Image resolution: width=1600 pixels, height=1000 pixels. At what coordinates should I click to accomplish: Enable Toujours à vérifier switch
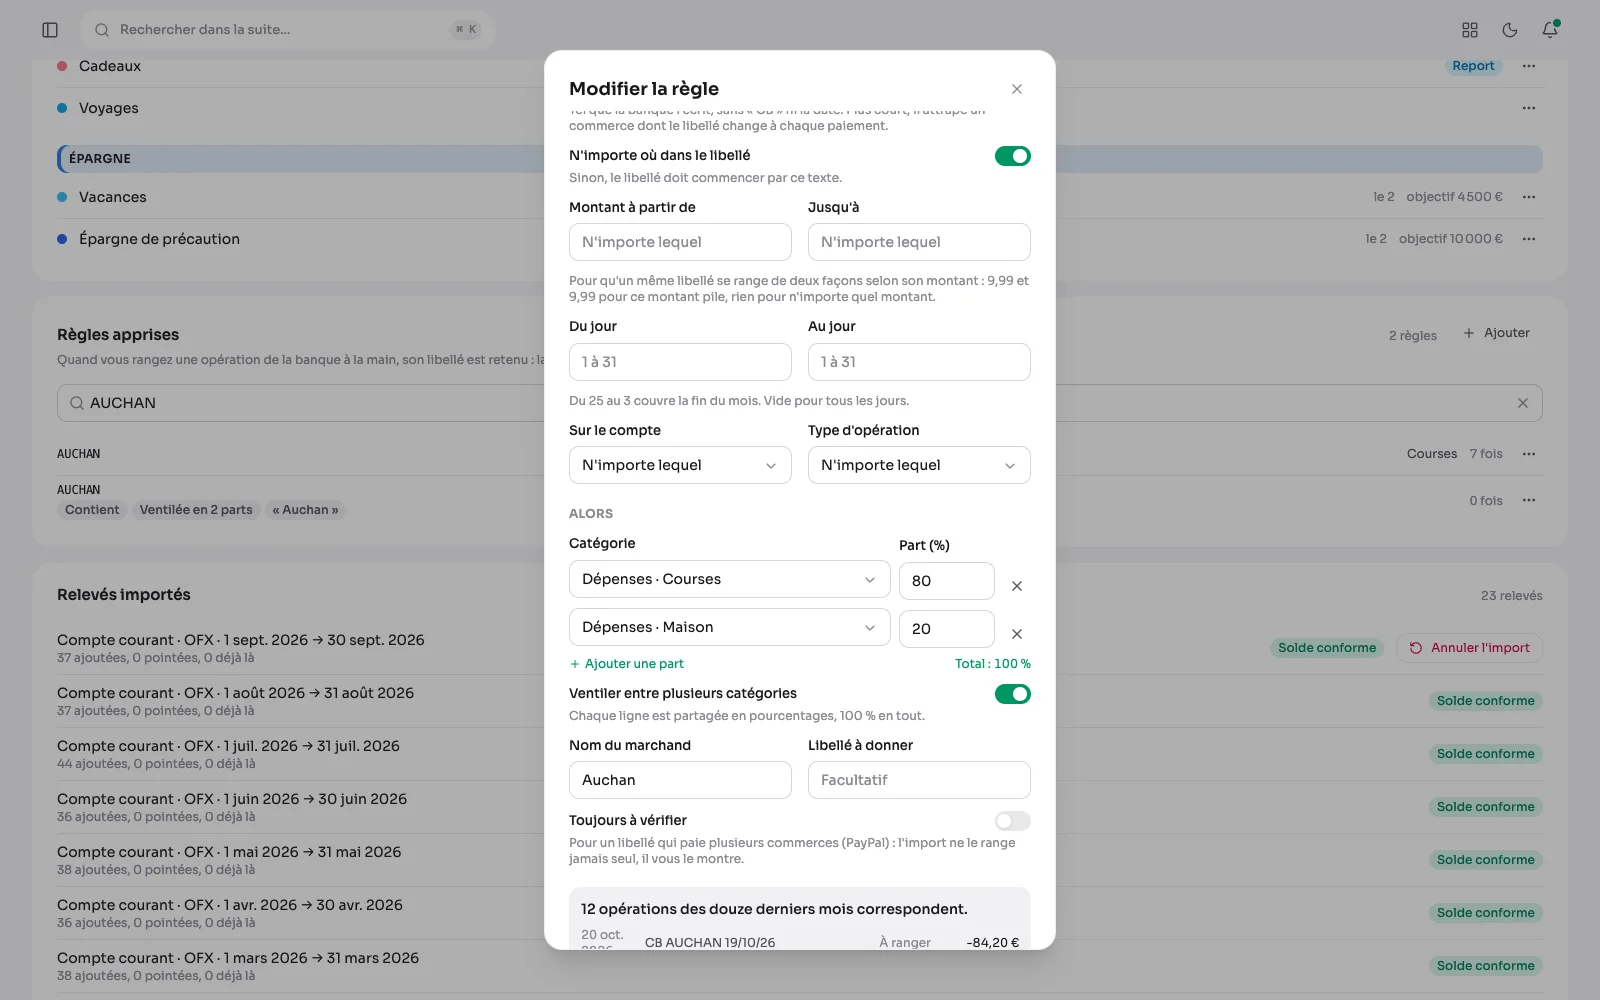pyautogui.click(x=1012, y=821)
